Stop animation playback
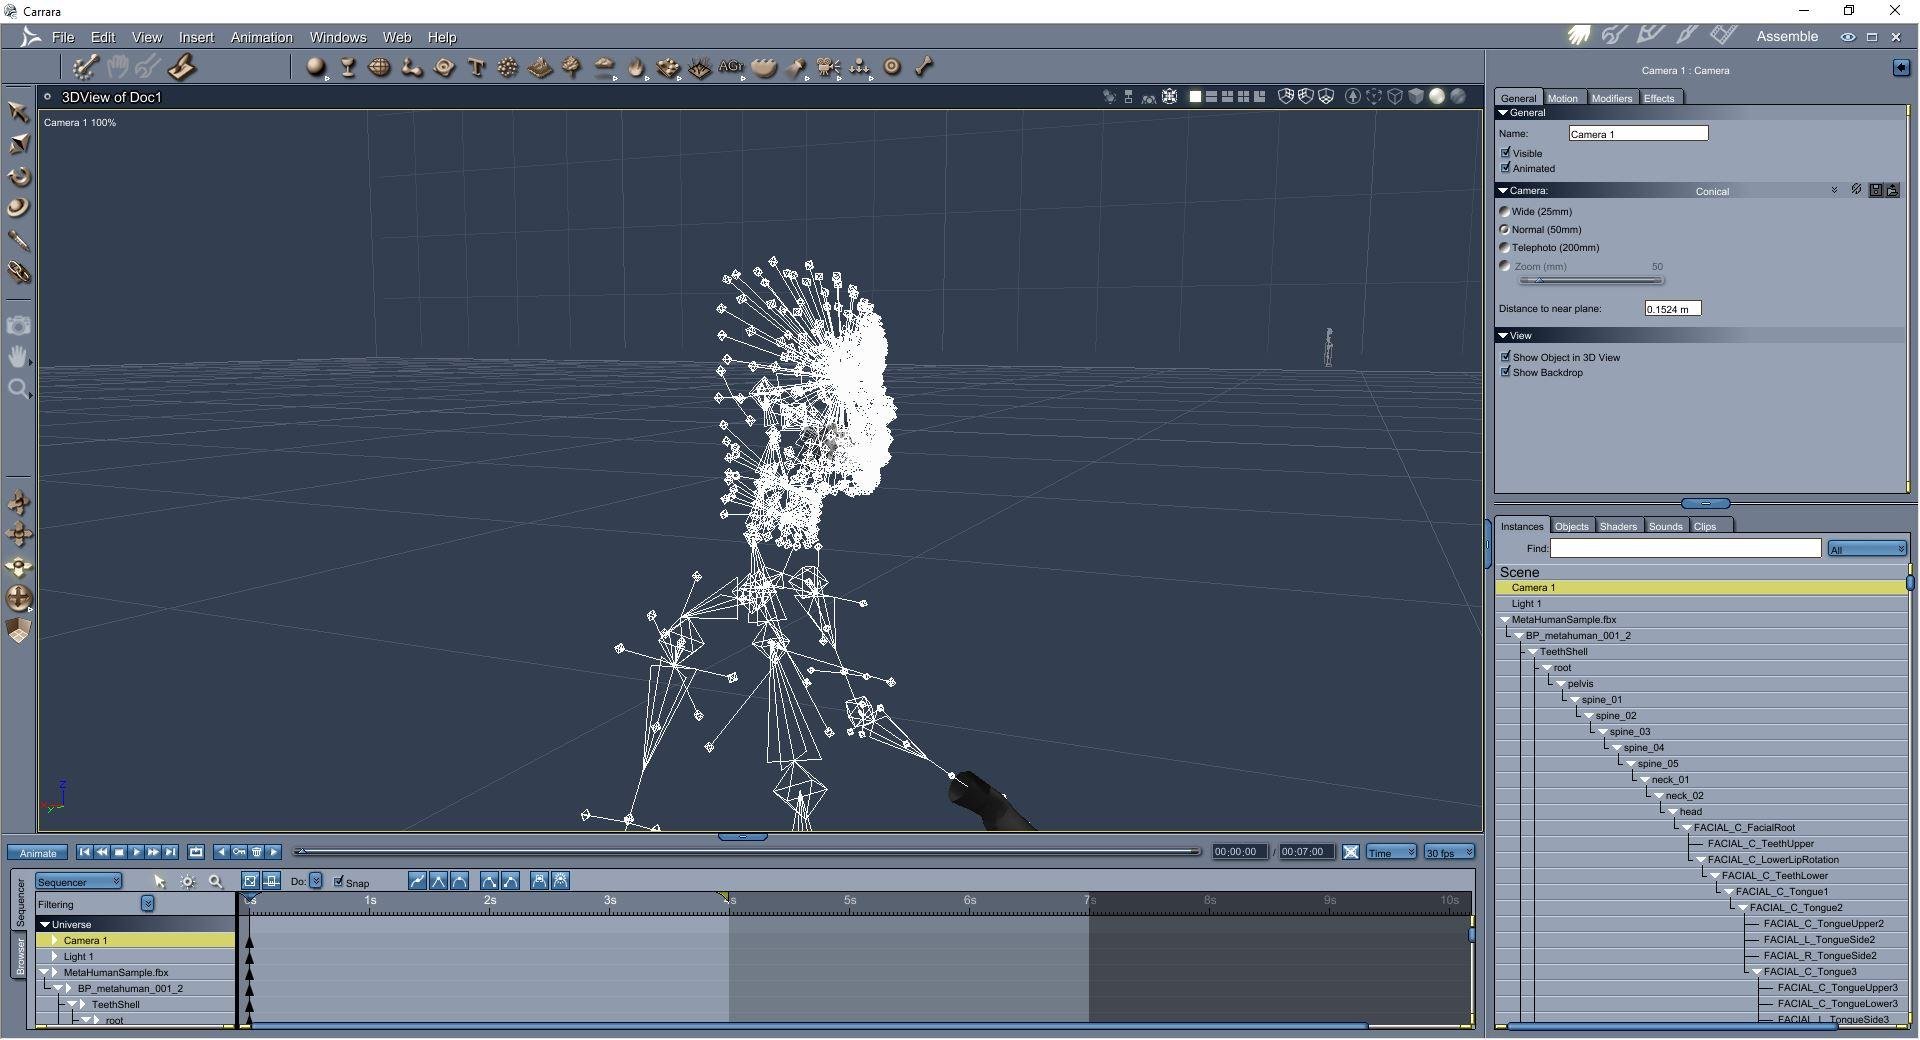This screenshot has width=1920, height=1040. [x=119, y=852]
